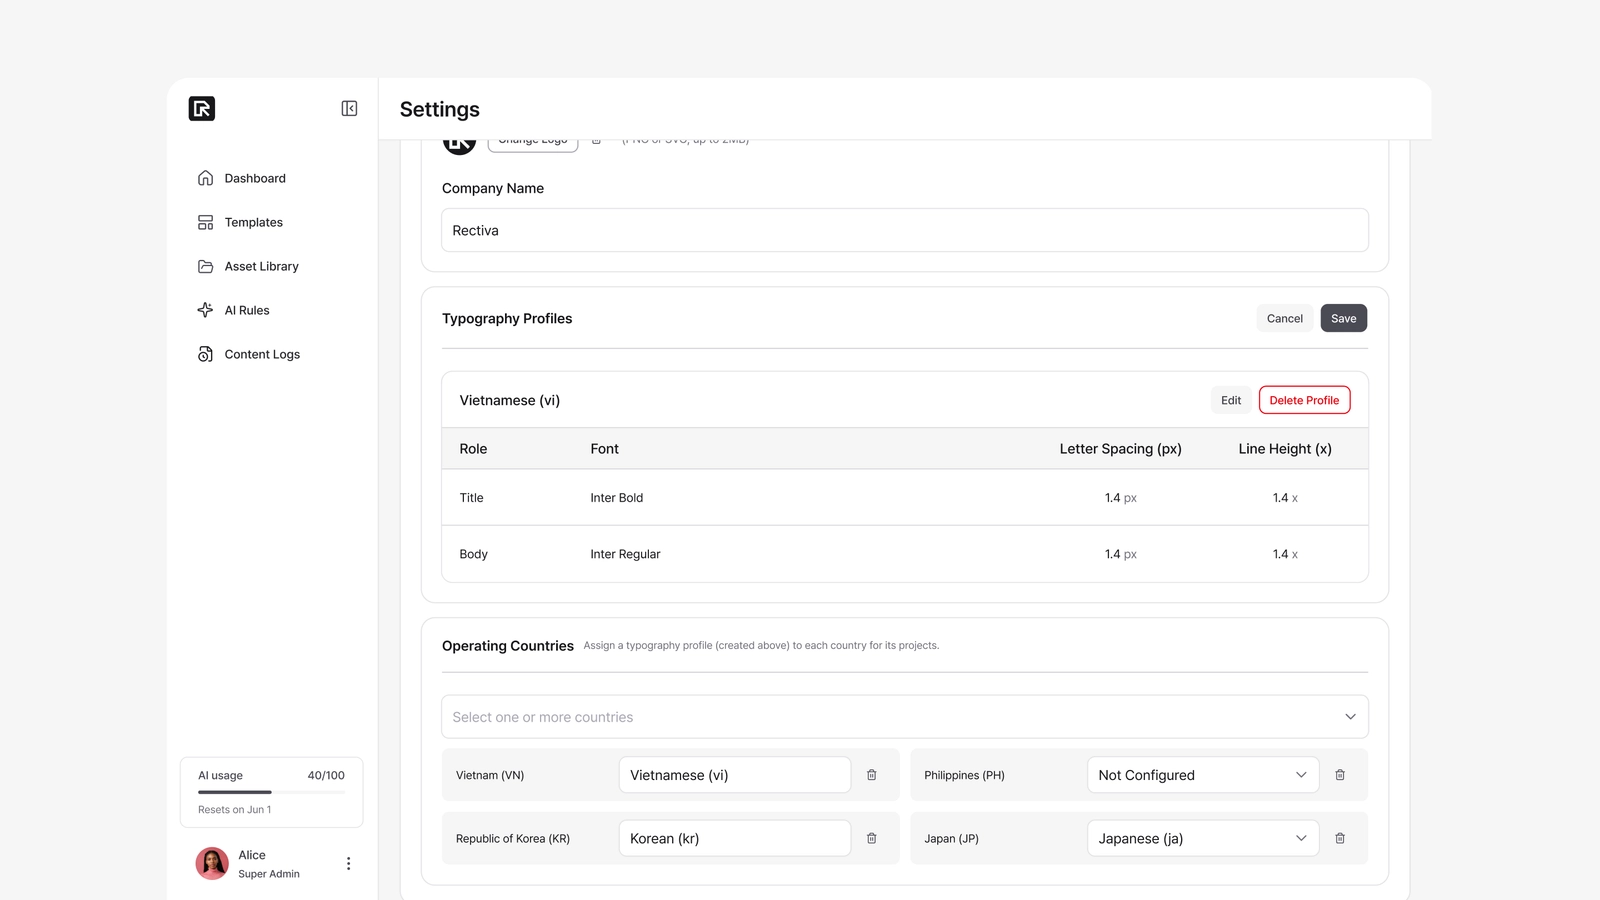
Task: Delete the Philippines (PH) country row
Action: (1340, 775)
